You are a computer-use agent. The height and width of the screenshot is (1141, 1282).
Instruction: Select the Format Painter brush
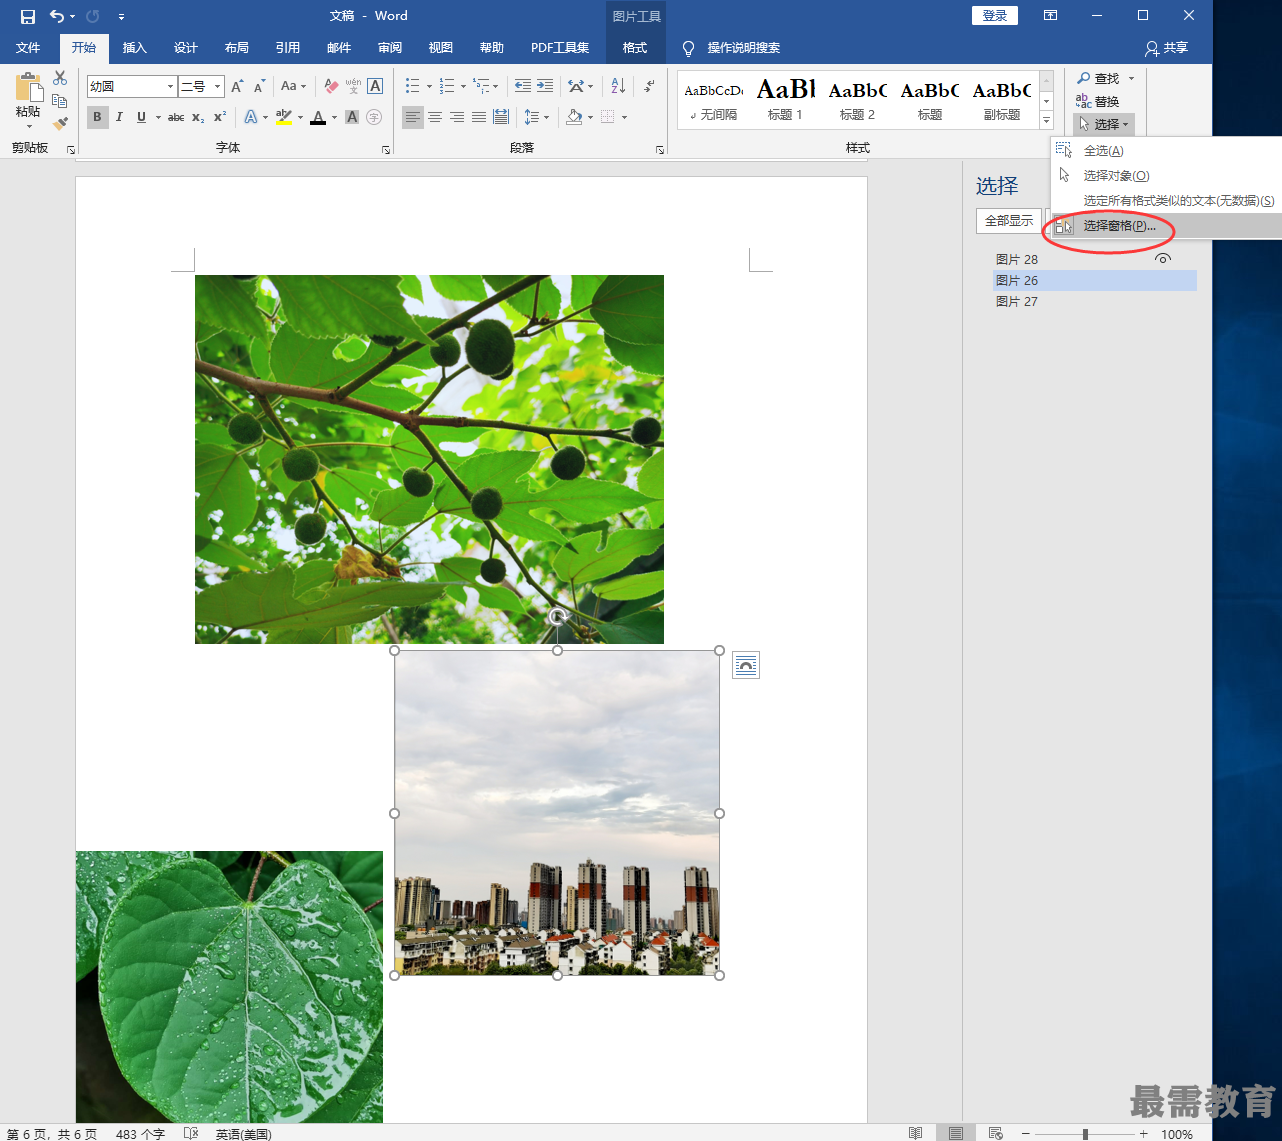(x=60, y=124)
